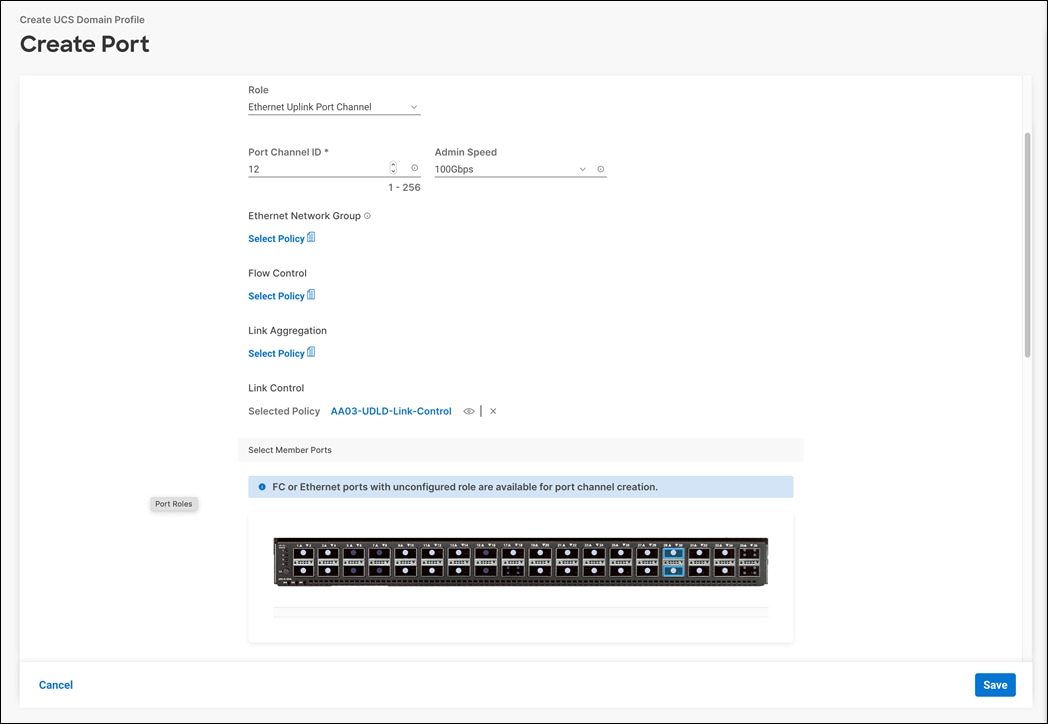The height and width of the screenshot is (724, 1048).
Task: Open the Create UCS Domain Profile breadcrumb
Action: point(84,19)
